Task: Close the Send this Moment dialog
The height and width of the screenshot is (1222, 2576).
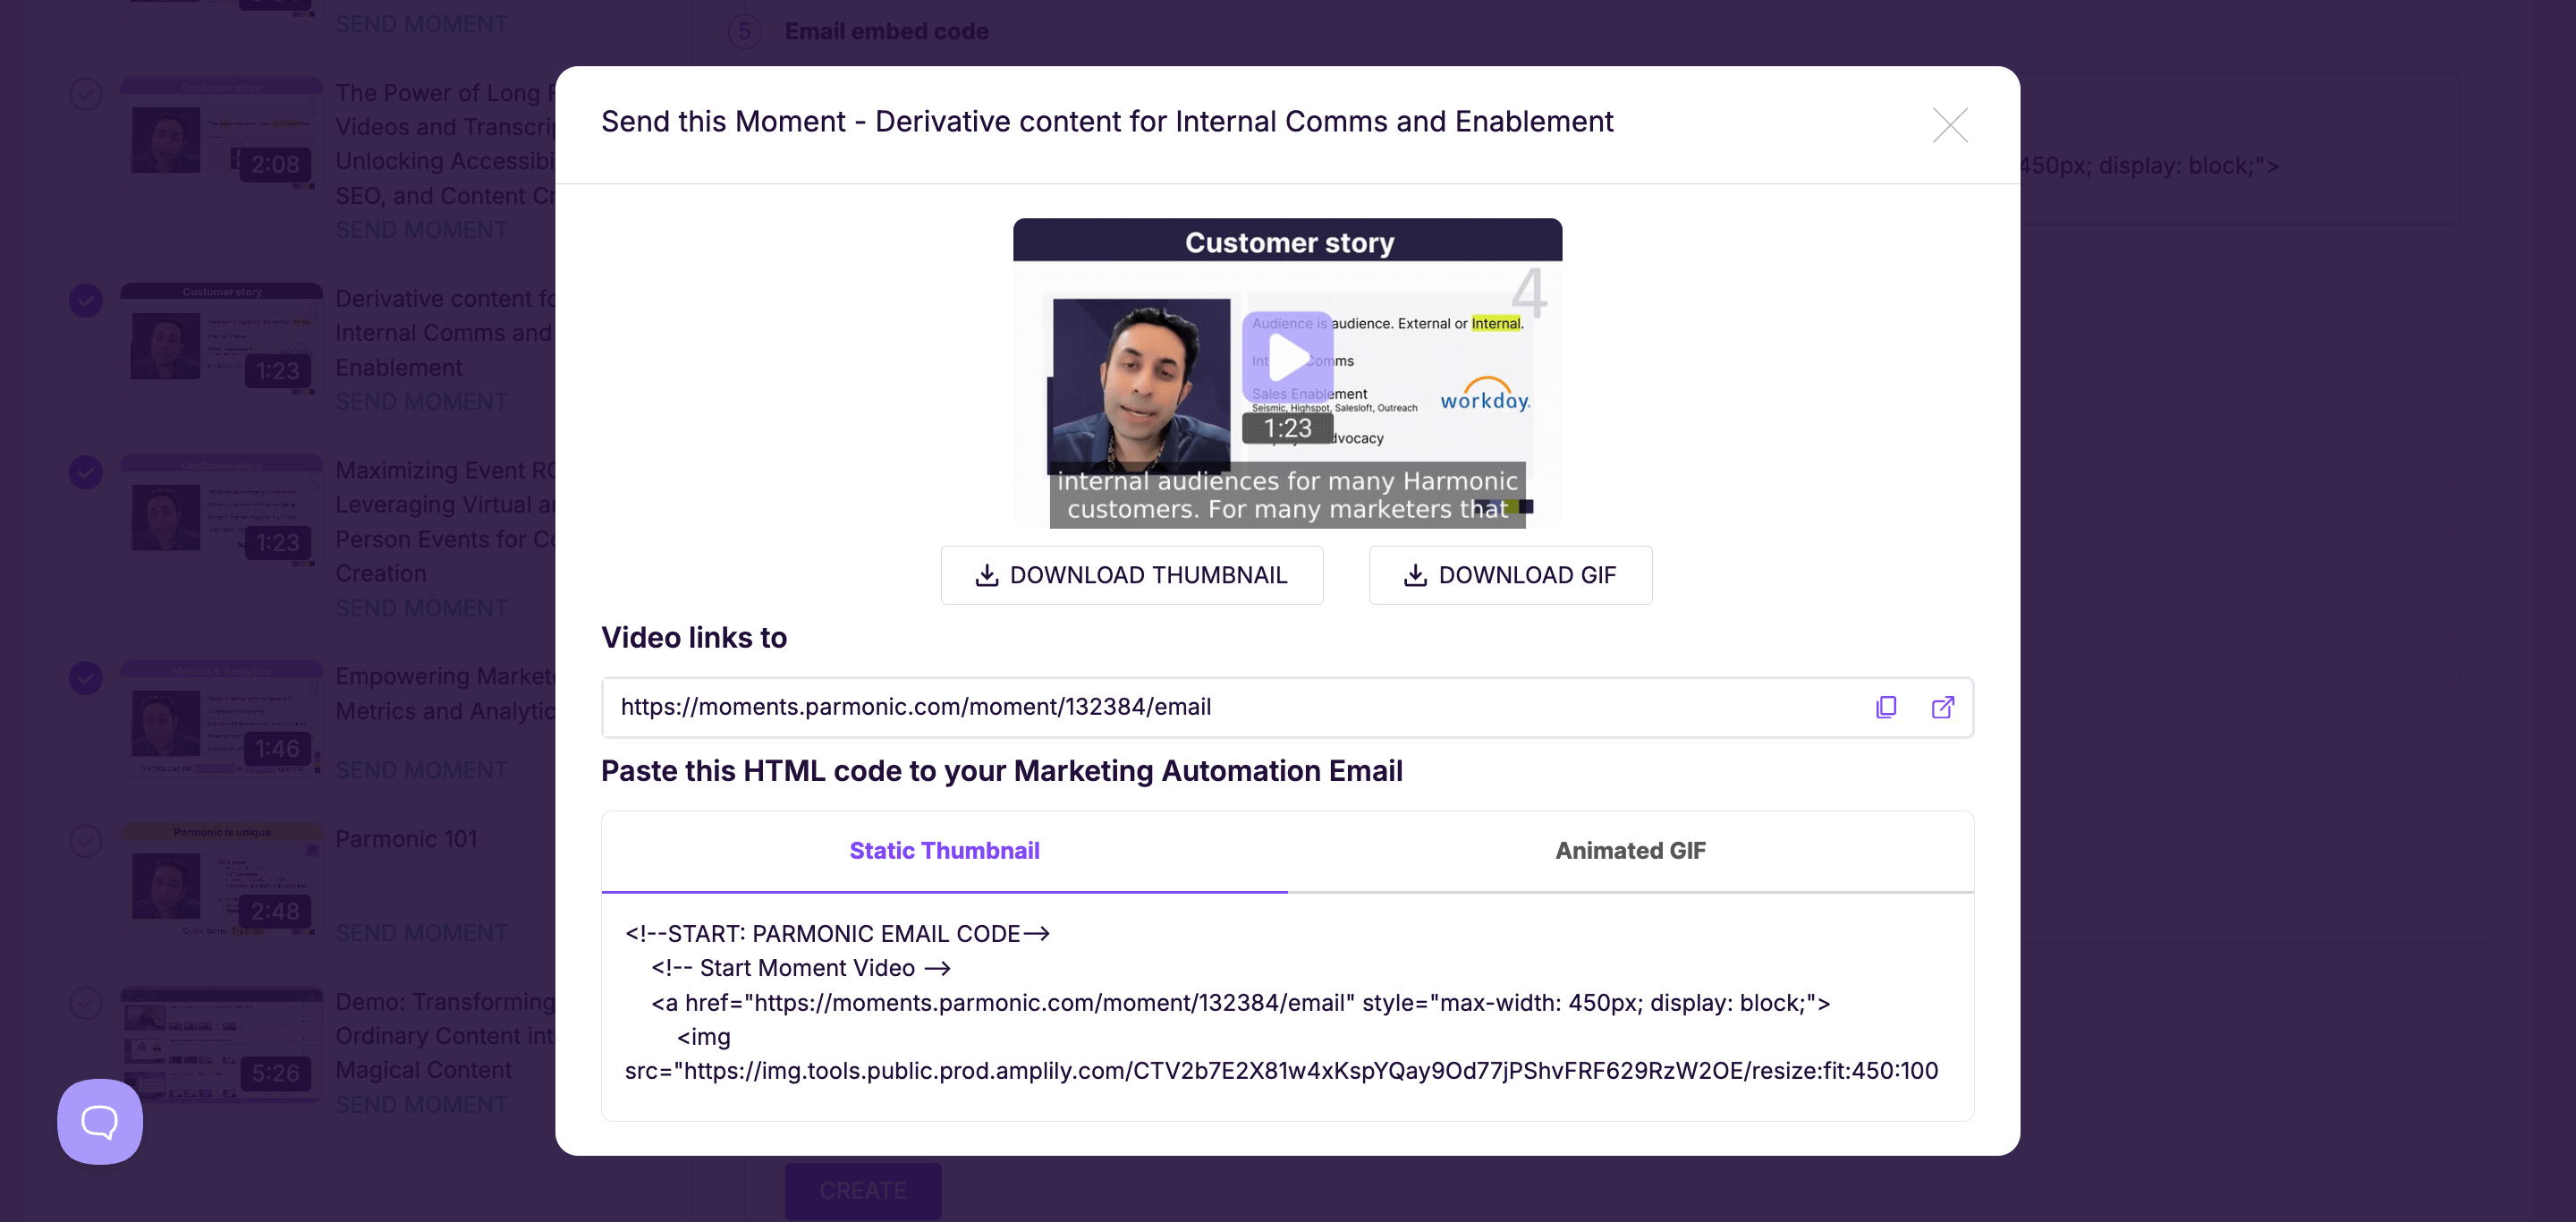Action: 1950,125
